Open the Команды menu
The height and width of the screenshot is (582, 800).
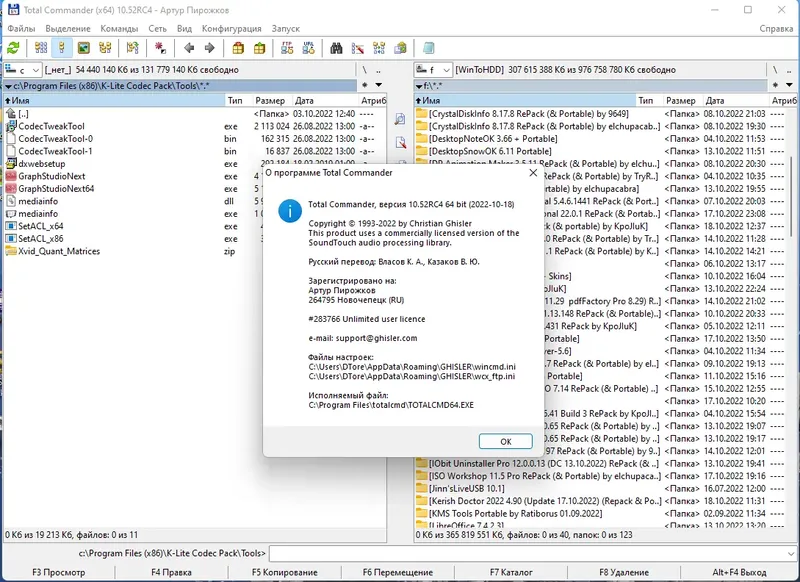[119, 29]
